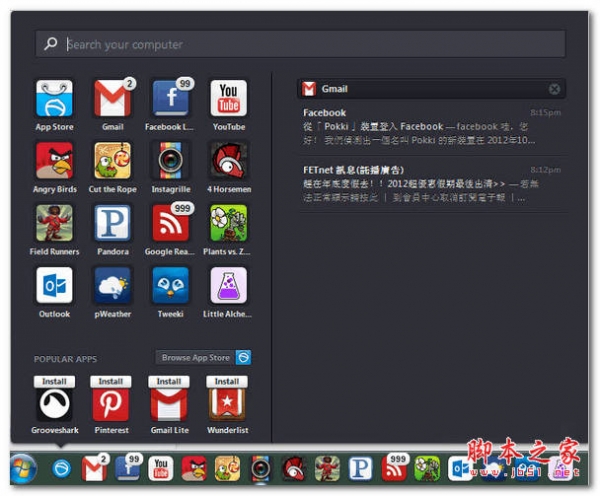600x496 pixels.
Task: Open the App Store app in the grid
Action: (x=54, y=98)
